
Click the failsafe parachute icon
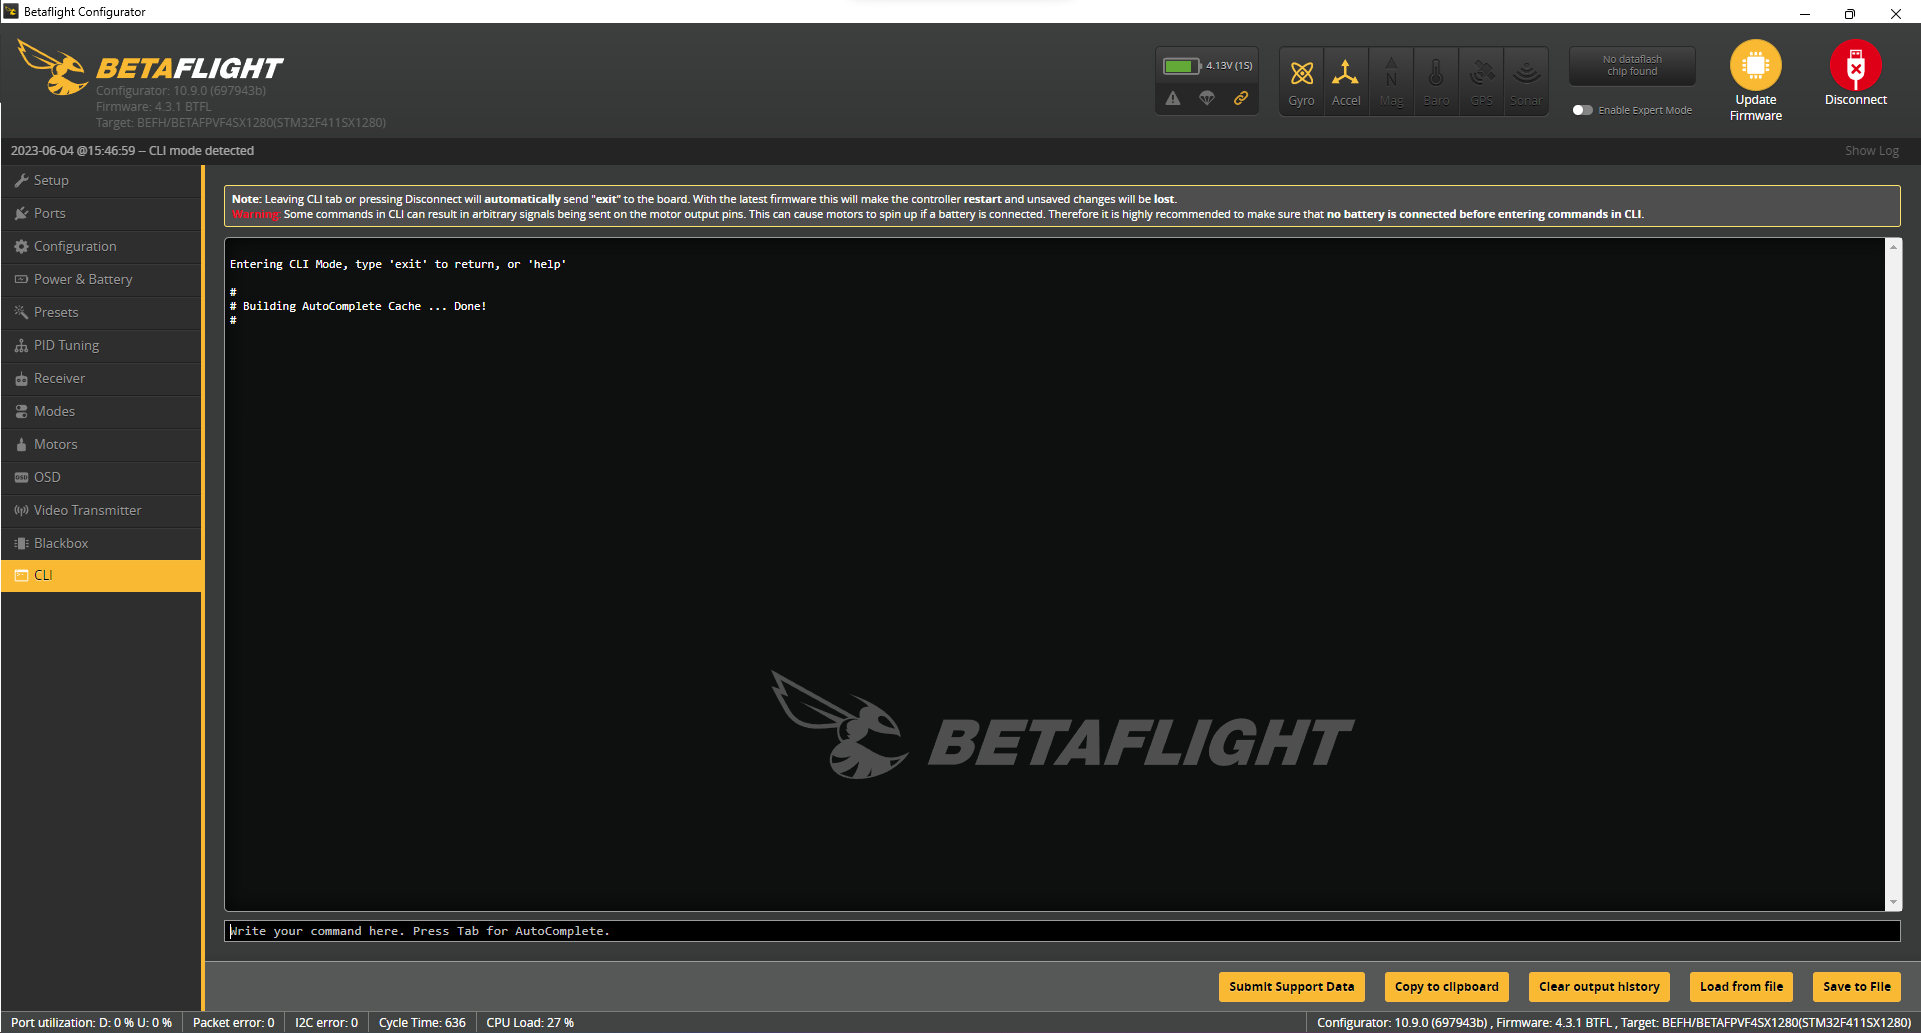pos(1207,98)
